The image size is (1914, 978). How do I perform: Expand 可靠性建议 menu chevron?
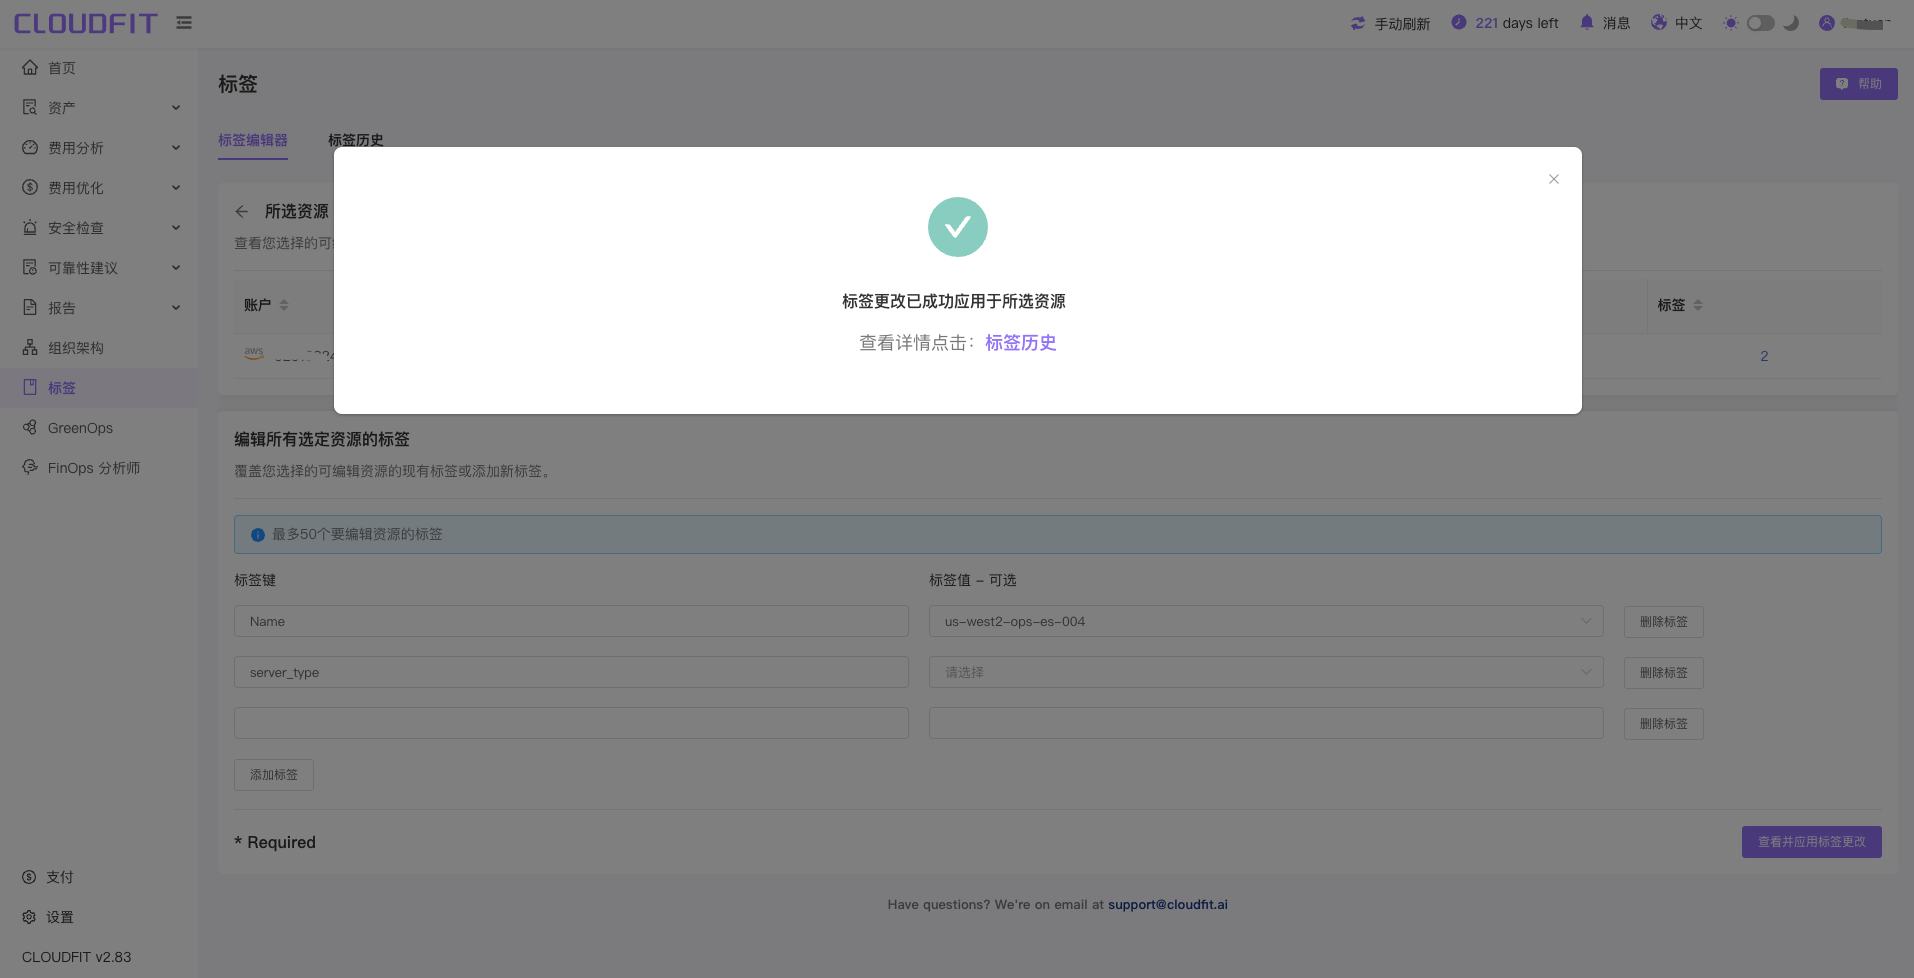176,268
